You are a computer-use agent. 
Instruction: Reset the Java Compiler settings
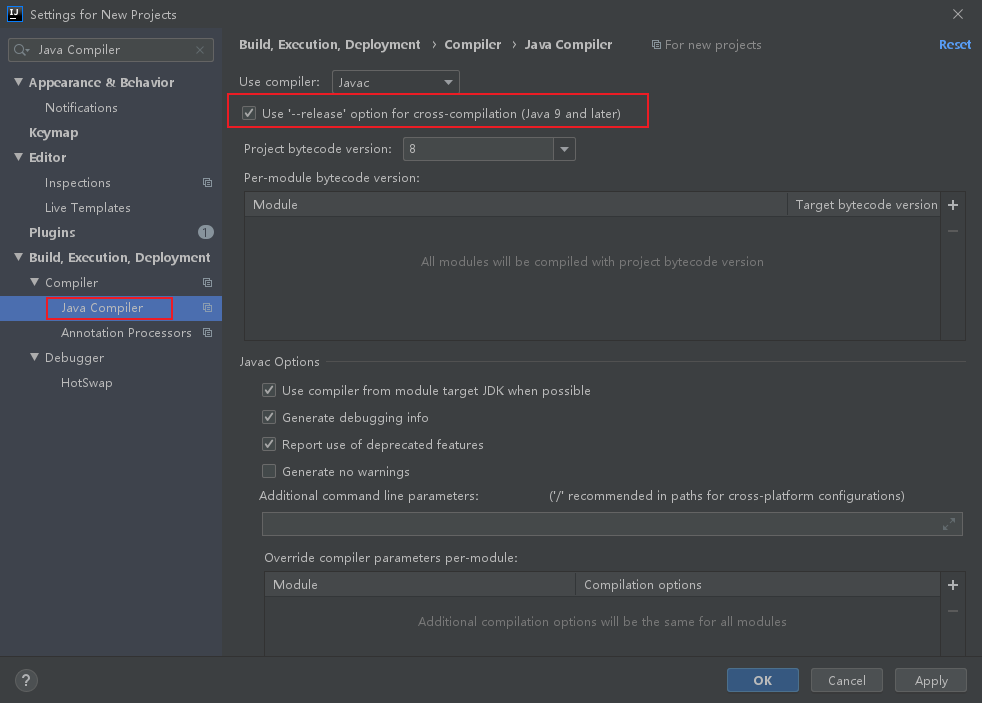click(x=954, y=44)
